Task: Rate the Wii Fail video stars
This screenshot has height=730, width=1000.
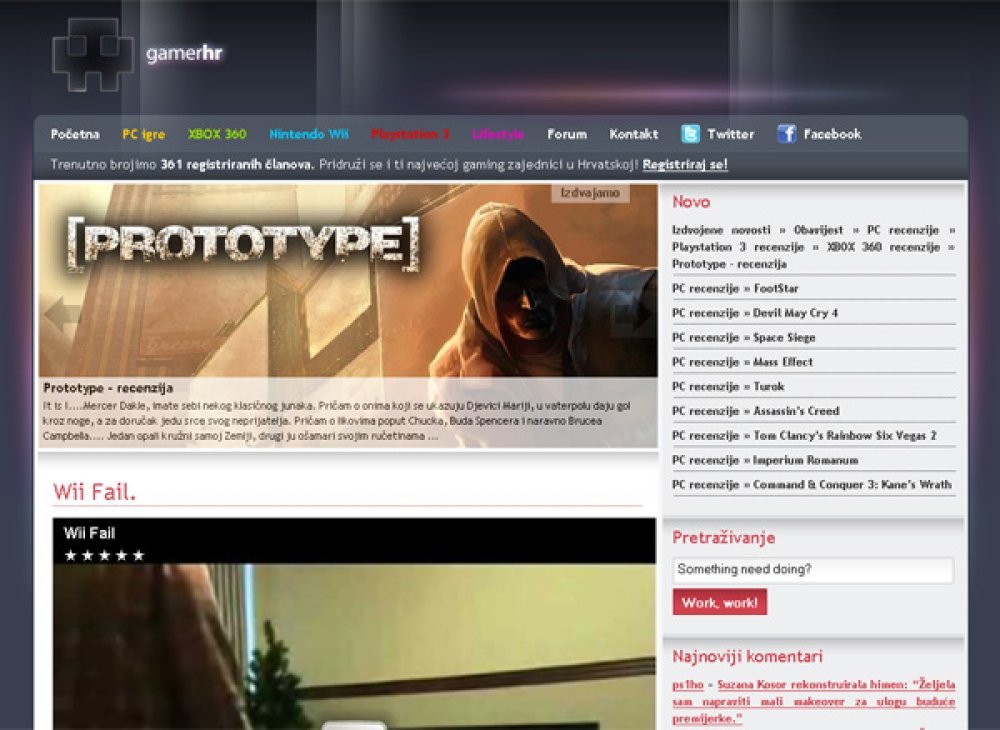Action: click(105, 555)
